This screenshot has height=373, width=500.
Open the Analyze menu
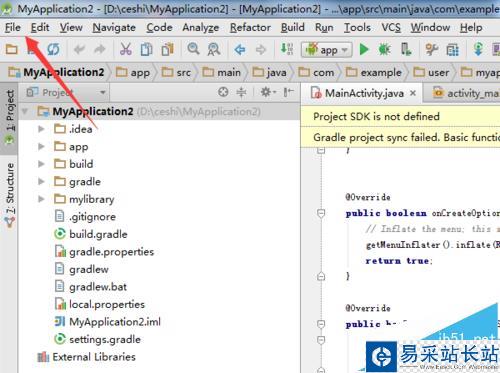pyautogui.click(x=201, y=27)
